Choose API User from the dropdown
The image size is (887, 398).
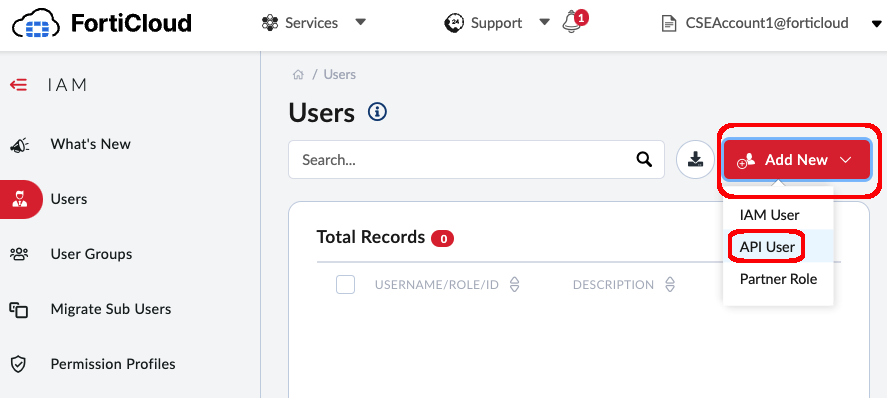point(767,246)
